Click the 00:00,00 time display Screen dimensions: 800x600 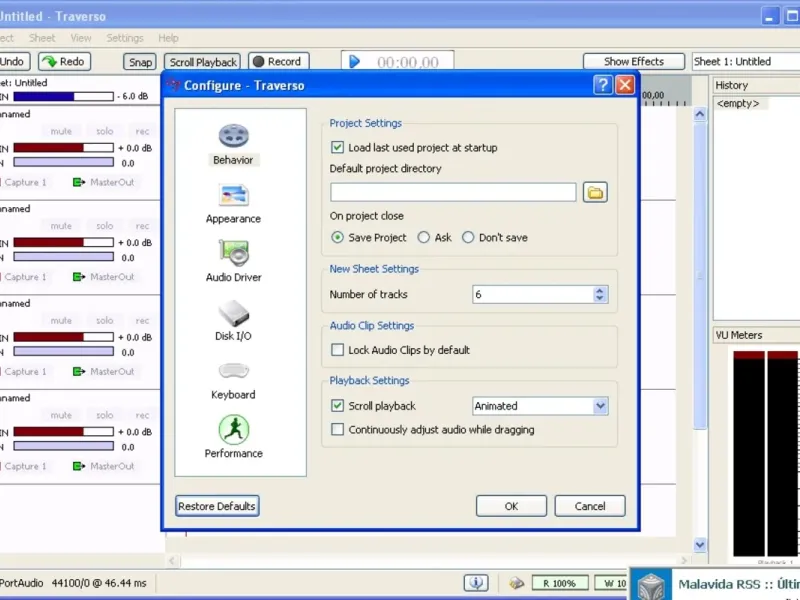tap(408, 62)
